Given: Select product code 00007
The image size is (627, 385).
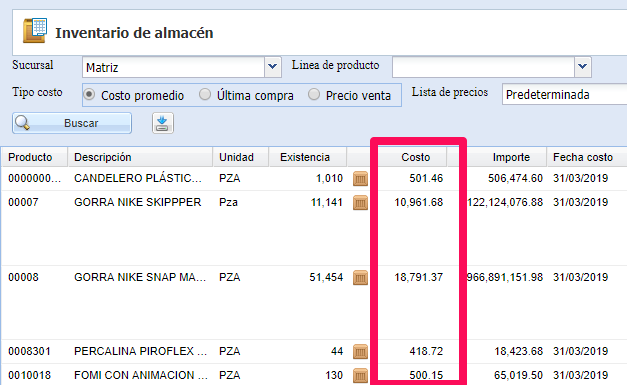Looking at the screenshot, I should click(23, 202).
